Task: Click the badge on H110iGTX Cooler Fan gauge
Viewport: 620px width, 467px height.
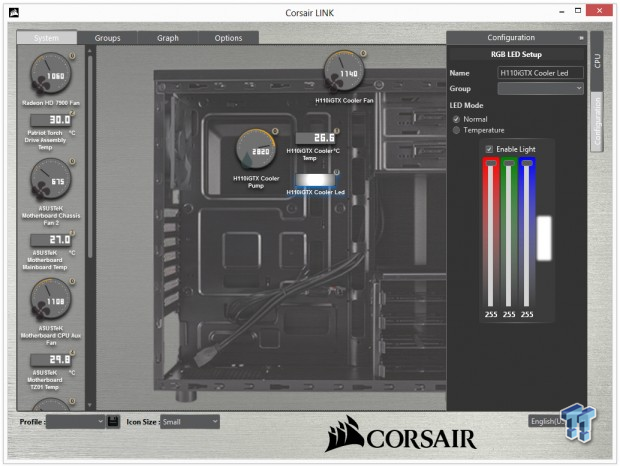Action: [363, 53]
